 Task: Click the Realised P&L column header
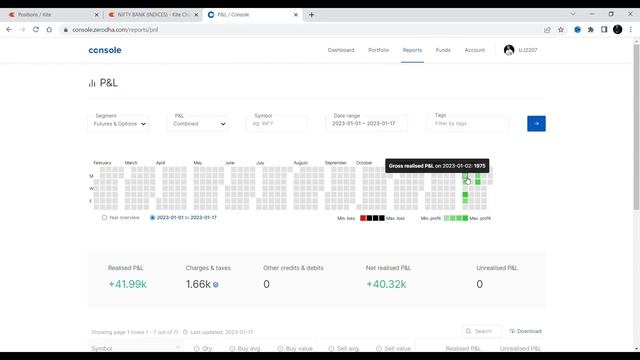(462, 349)
